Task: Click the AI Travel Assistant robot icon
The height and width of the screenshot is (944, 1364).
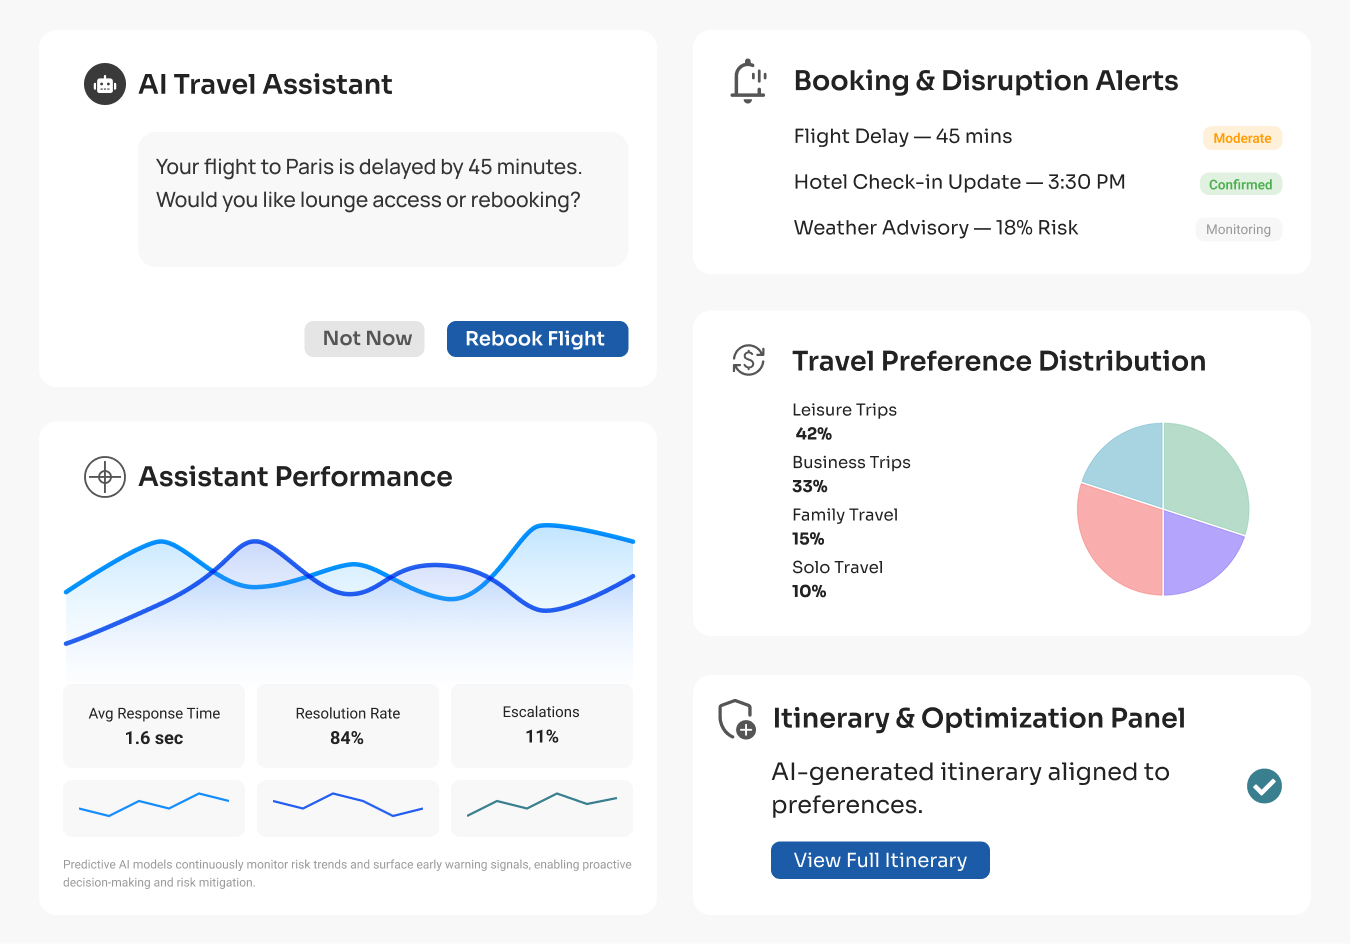Action: (x=105, y=85)
